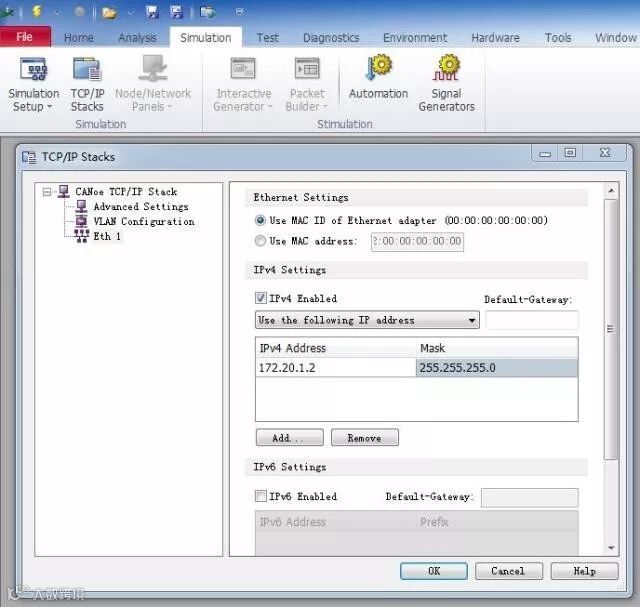Image resolution: width=640 pixels, height=607 pixels.
Task: Click the lightning bolt start measurement icon
Action: tap(37, 11)
